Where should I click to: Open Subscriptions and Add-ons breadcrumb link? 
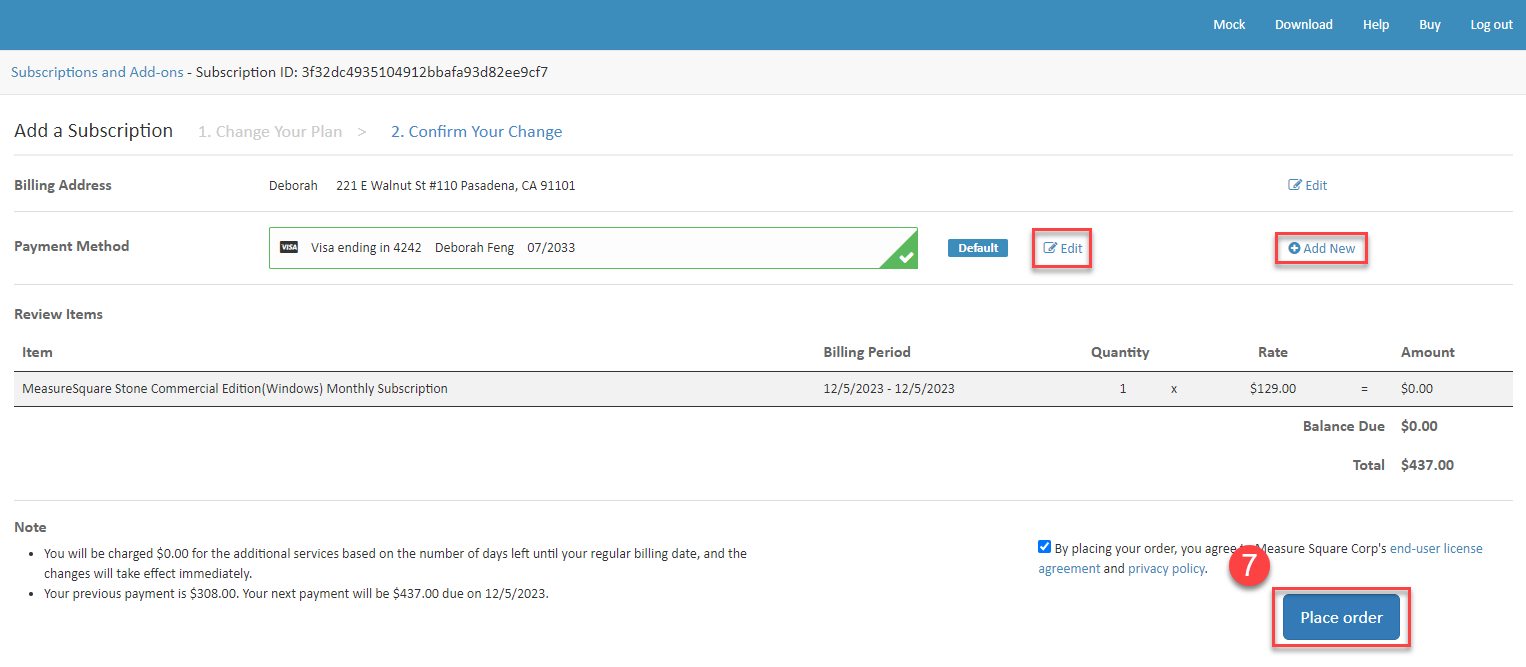pos(97,72)
